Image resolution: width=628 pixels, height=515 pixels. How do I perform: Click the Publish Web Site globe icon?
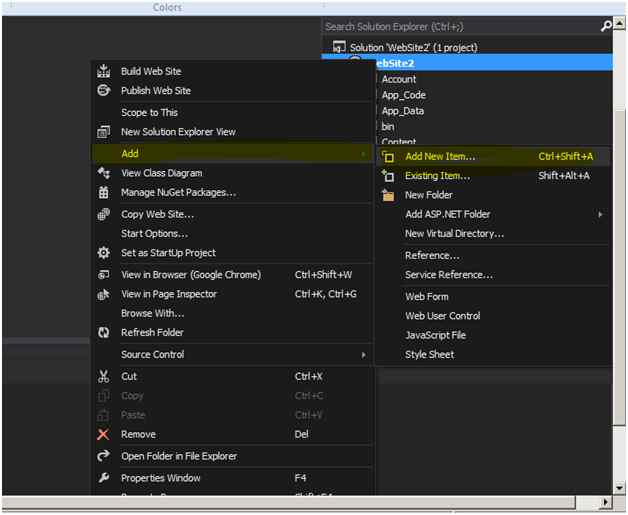pos(102,91)
